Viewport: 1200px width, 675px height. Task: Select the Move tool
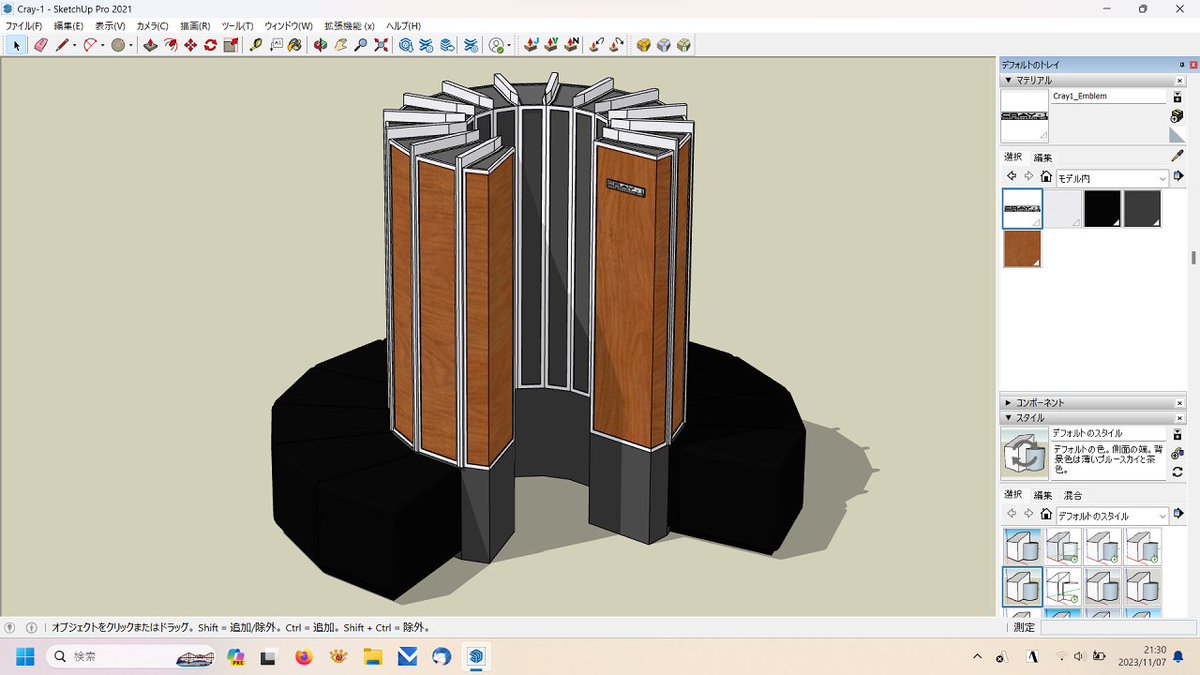[190, 45]
